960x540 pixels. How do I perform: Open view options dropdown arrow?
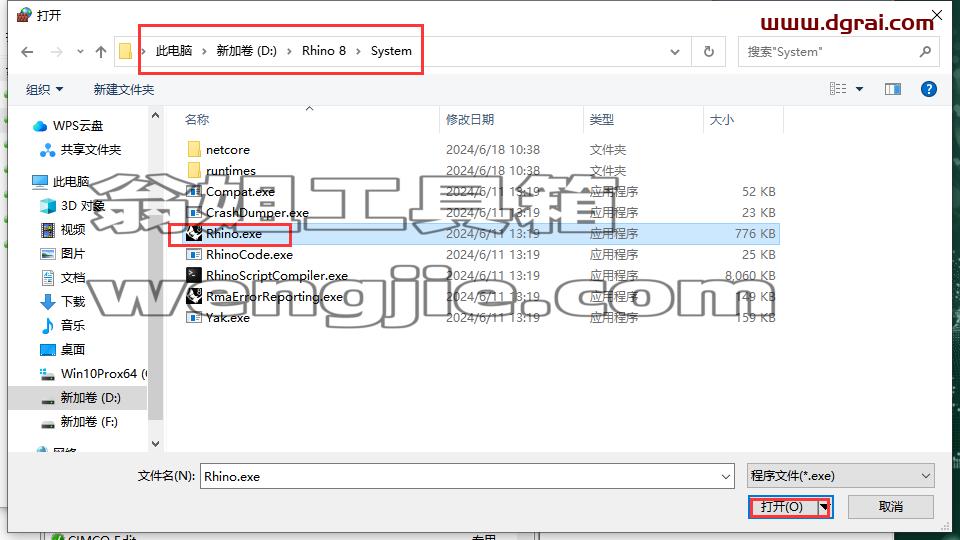click(x=860, y=89)
